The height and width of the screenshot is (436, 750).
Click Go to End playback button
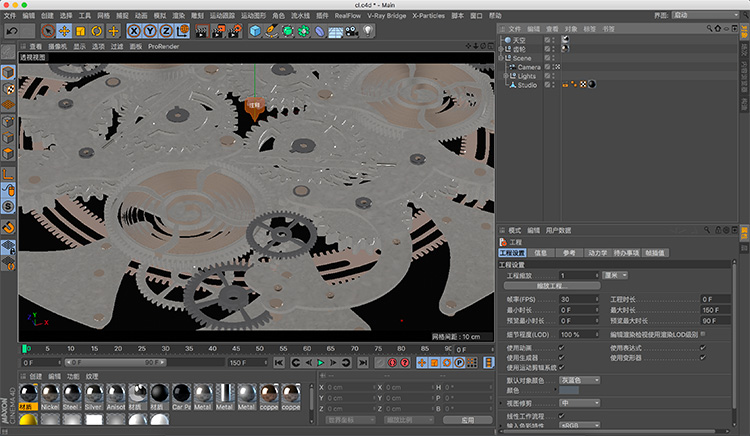[x=363, y=363]
